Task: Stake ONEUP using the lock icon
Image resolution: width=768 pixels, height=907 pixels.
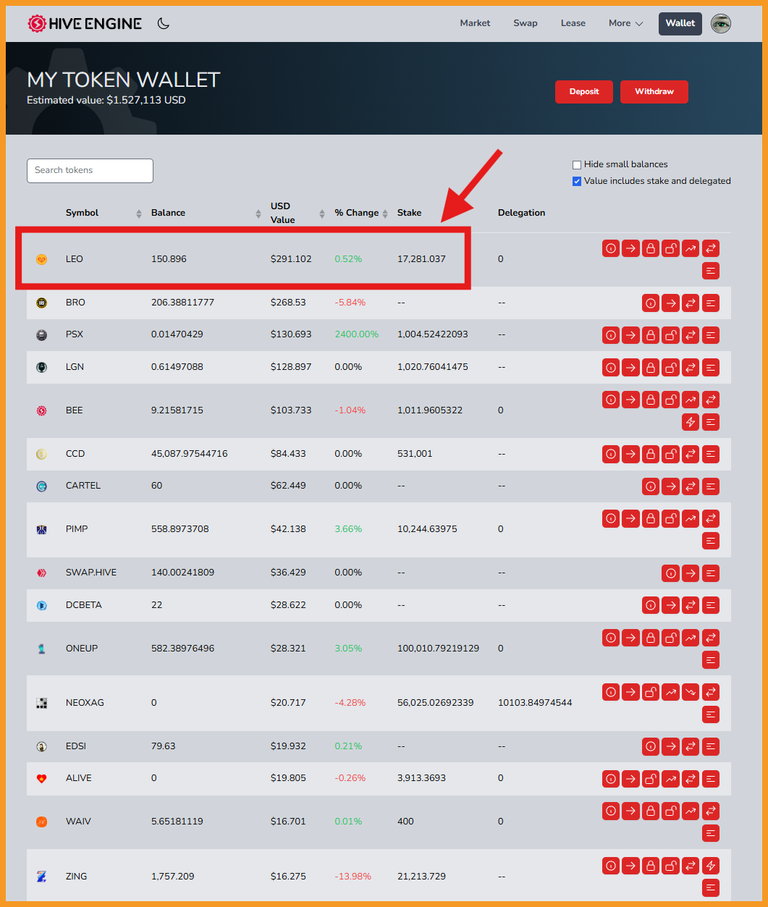Action: [651, 638]
